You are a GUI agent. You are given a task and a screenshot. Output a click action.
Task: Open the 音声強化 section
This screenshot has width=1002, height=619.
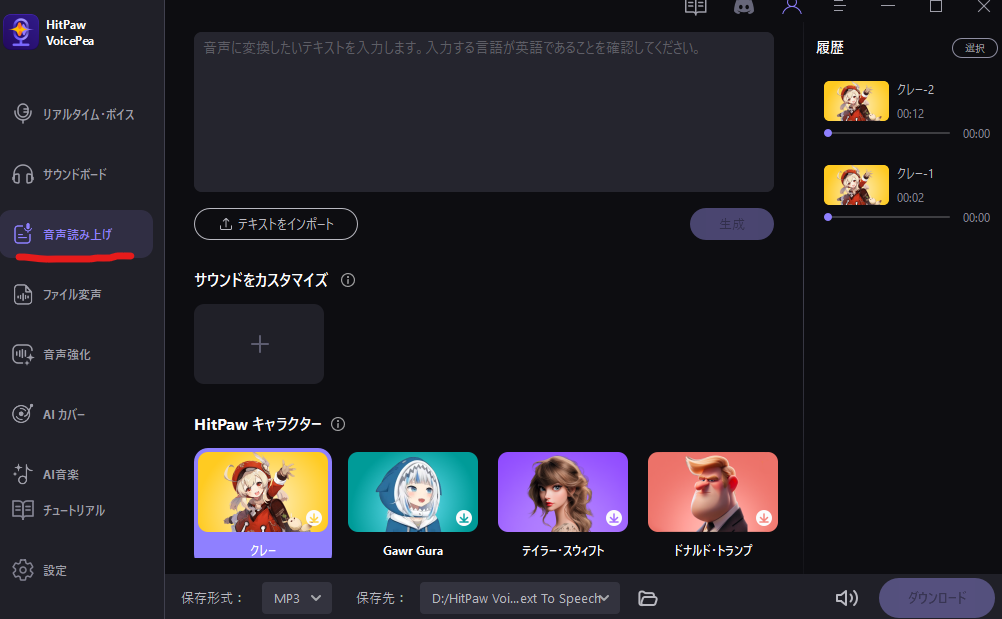77,355
